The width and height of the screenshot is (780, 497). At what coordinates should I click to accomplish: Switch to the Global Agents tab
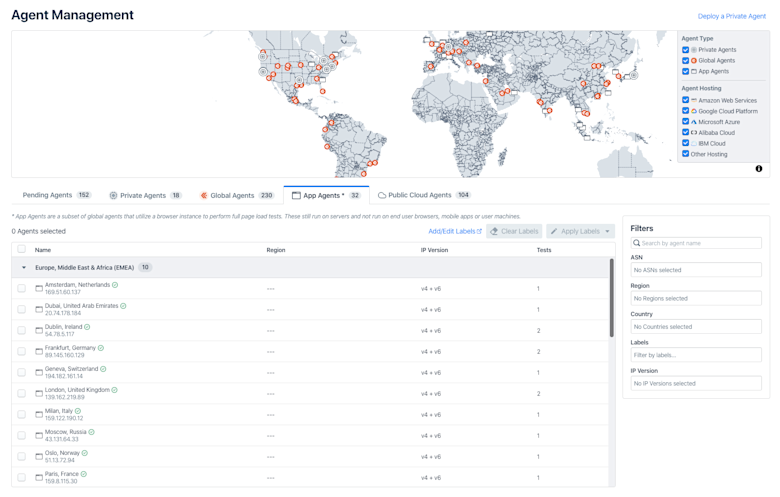click(x=237, y=195)
